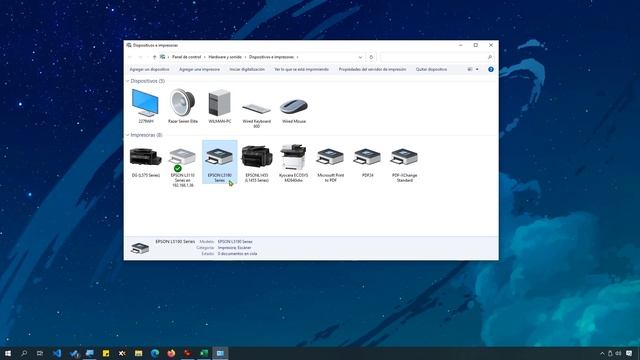Select the DS (L375 Series) printer
This screenshot has height=360, width=640.
pos(146,157)
